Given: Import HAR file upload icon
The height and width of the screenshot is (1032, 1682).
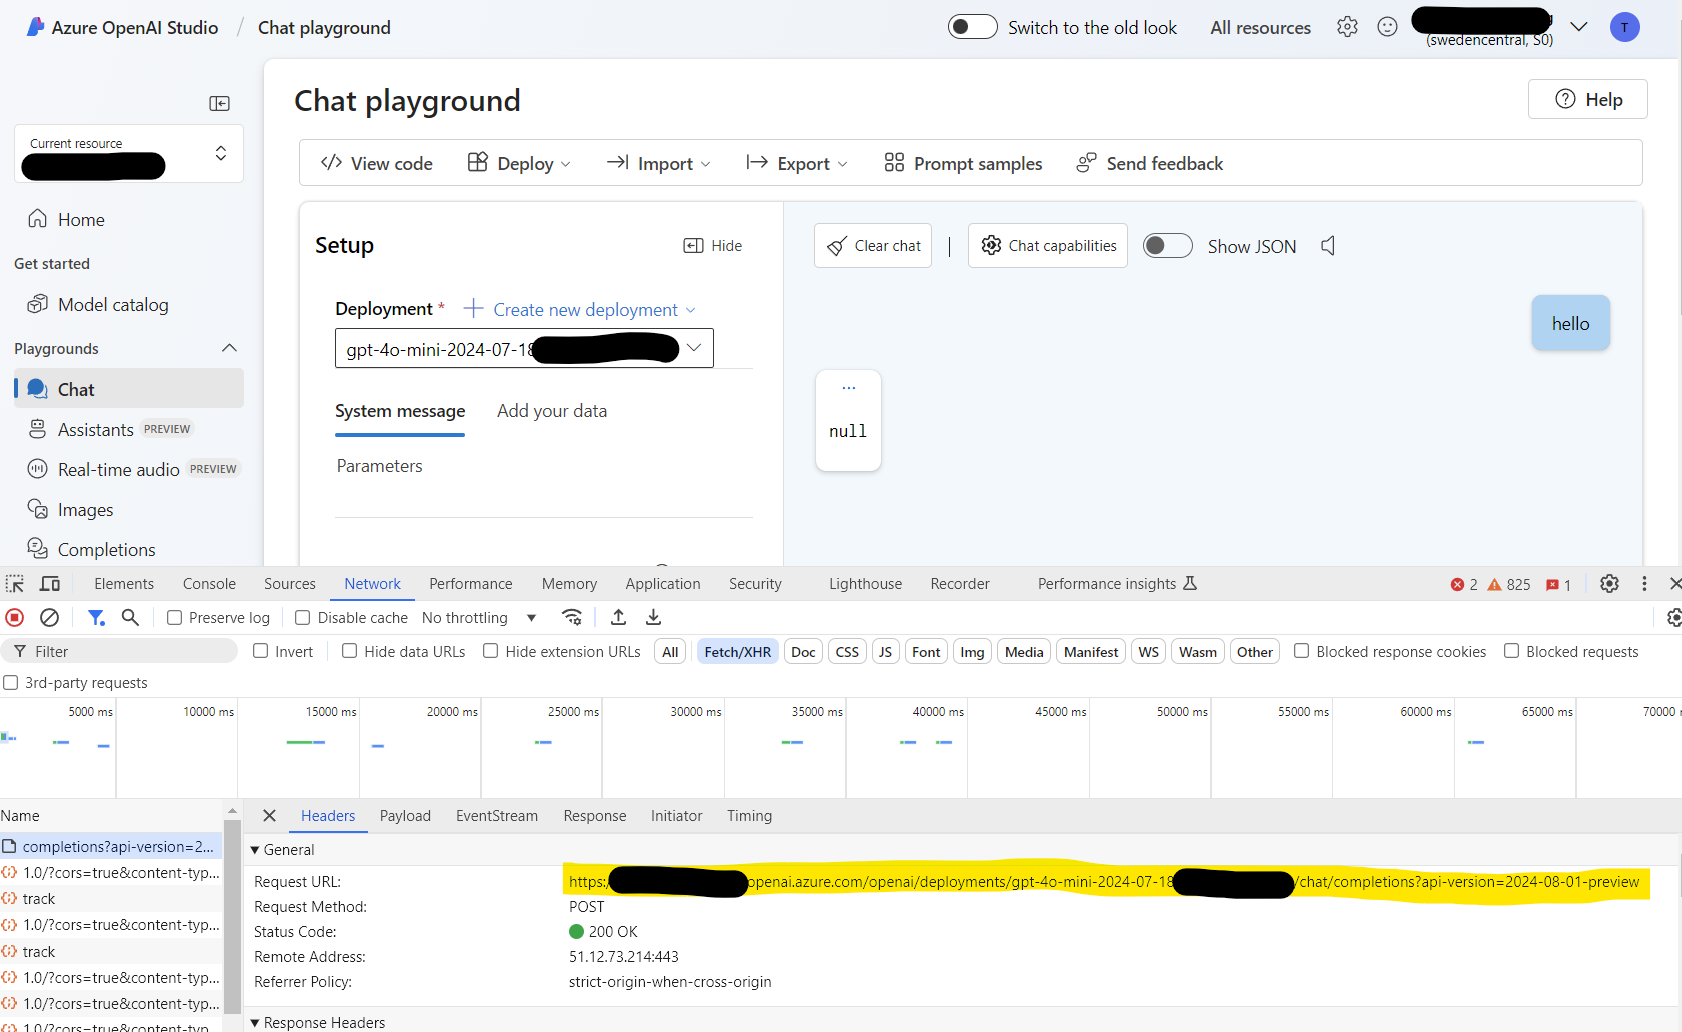Looking at the screenshot, I should point(619,618).
